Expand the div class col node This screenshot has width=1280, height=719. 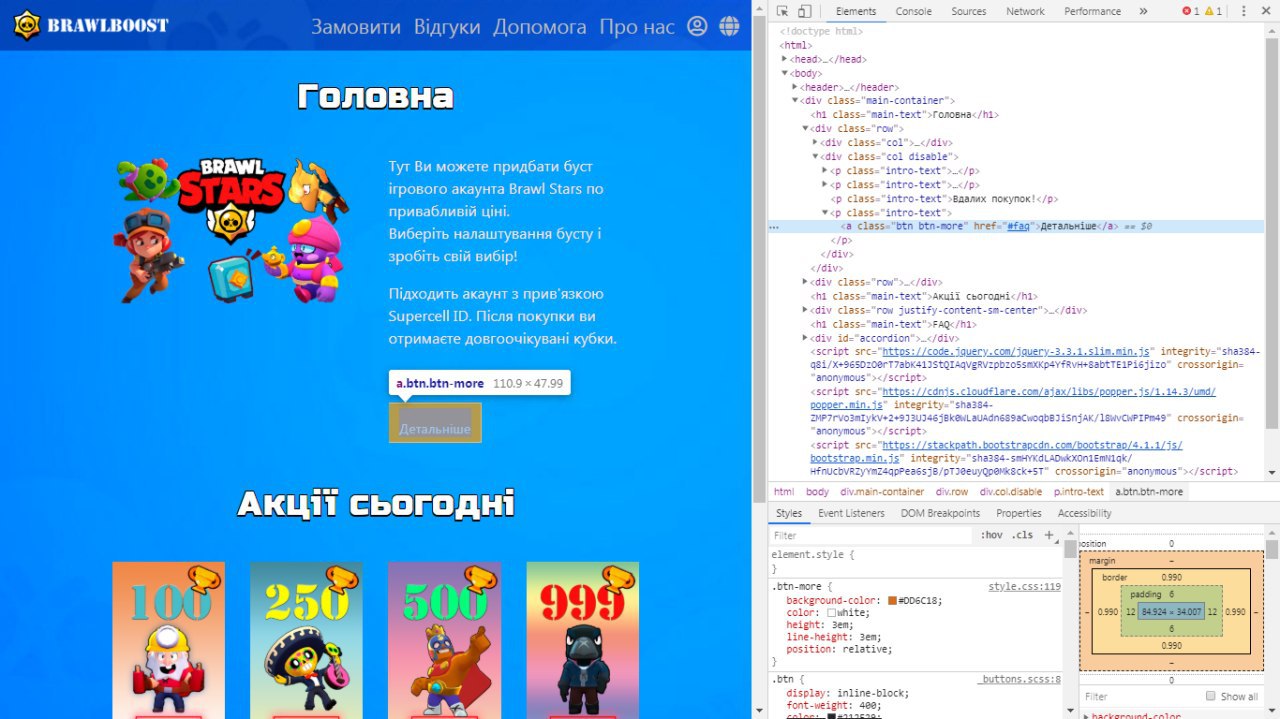[x=815, y=143]
